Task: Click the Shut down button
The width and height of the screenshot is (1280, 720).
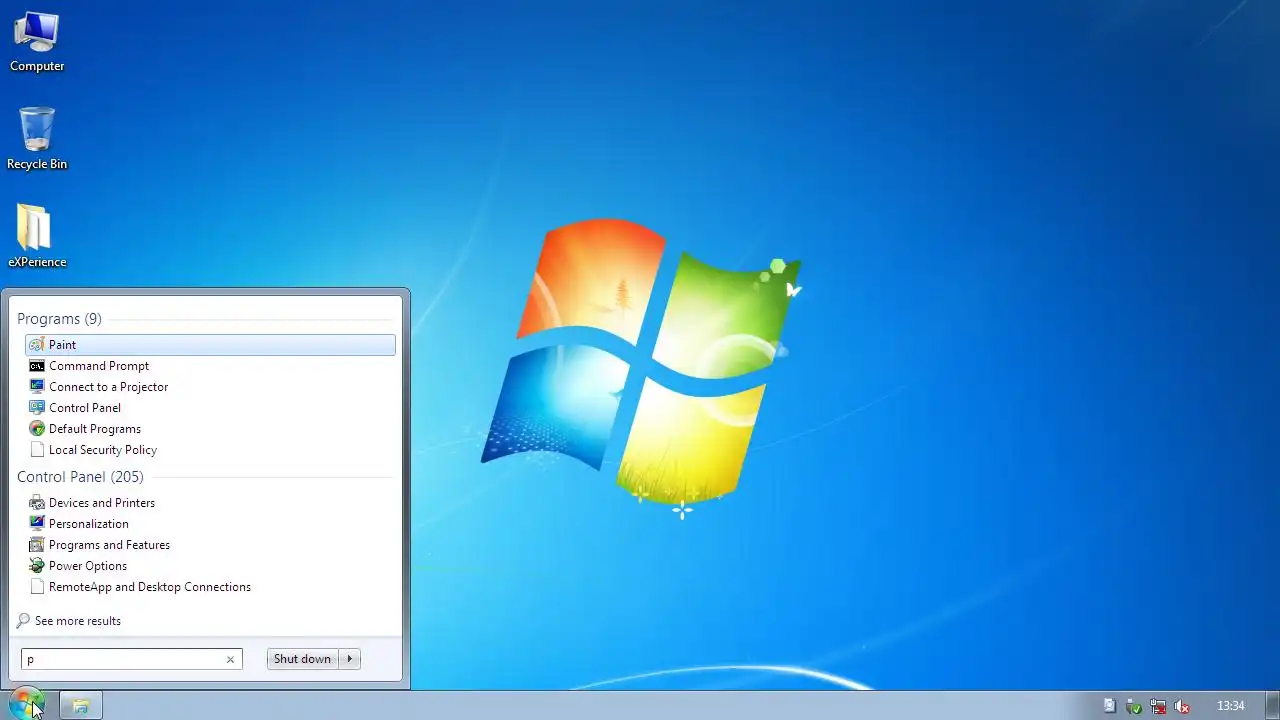Action: tap(302, 659)
